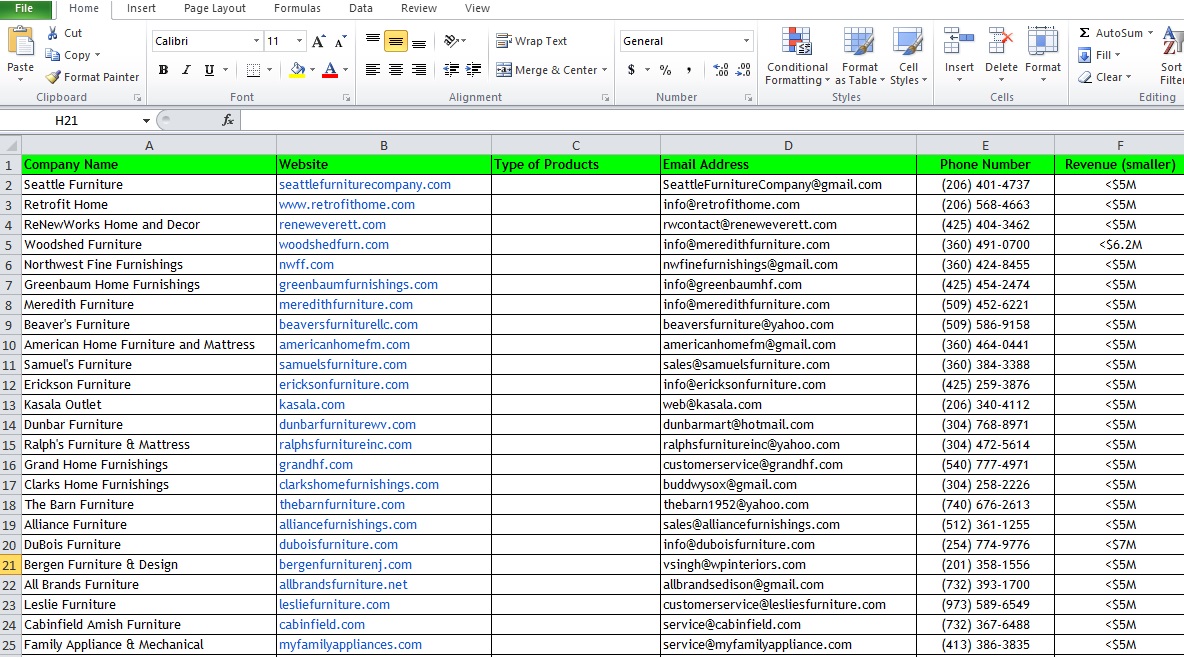Click the AutoSum sigma icon
Screen dimensions: 1184x658
tap(1084, 33)
